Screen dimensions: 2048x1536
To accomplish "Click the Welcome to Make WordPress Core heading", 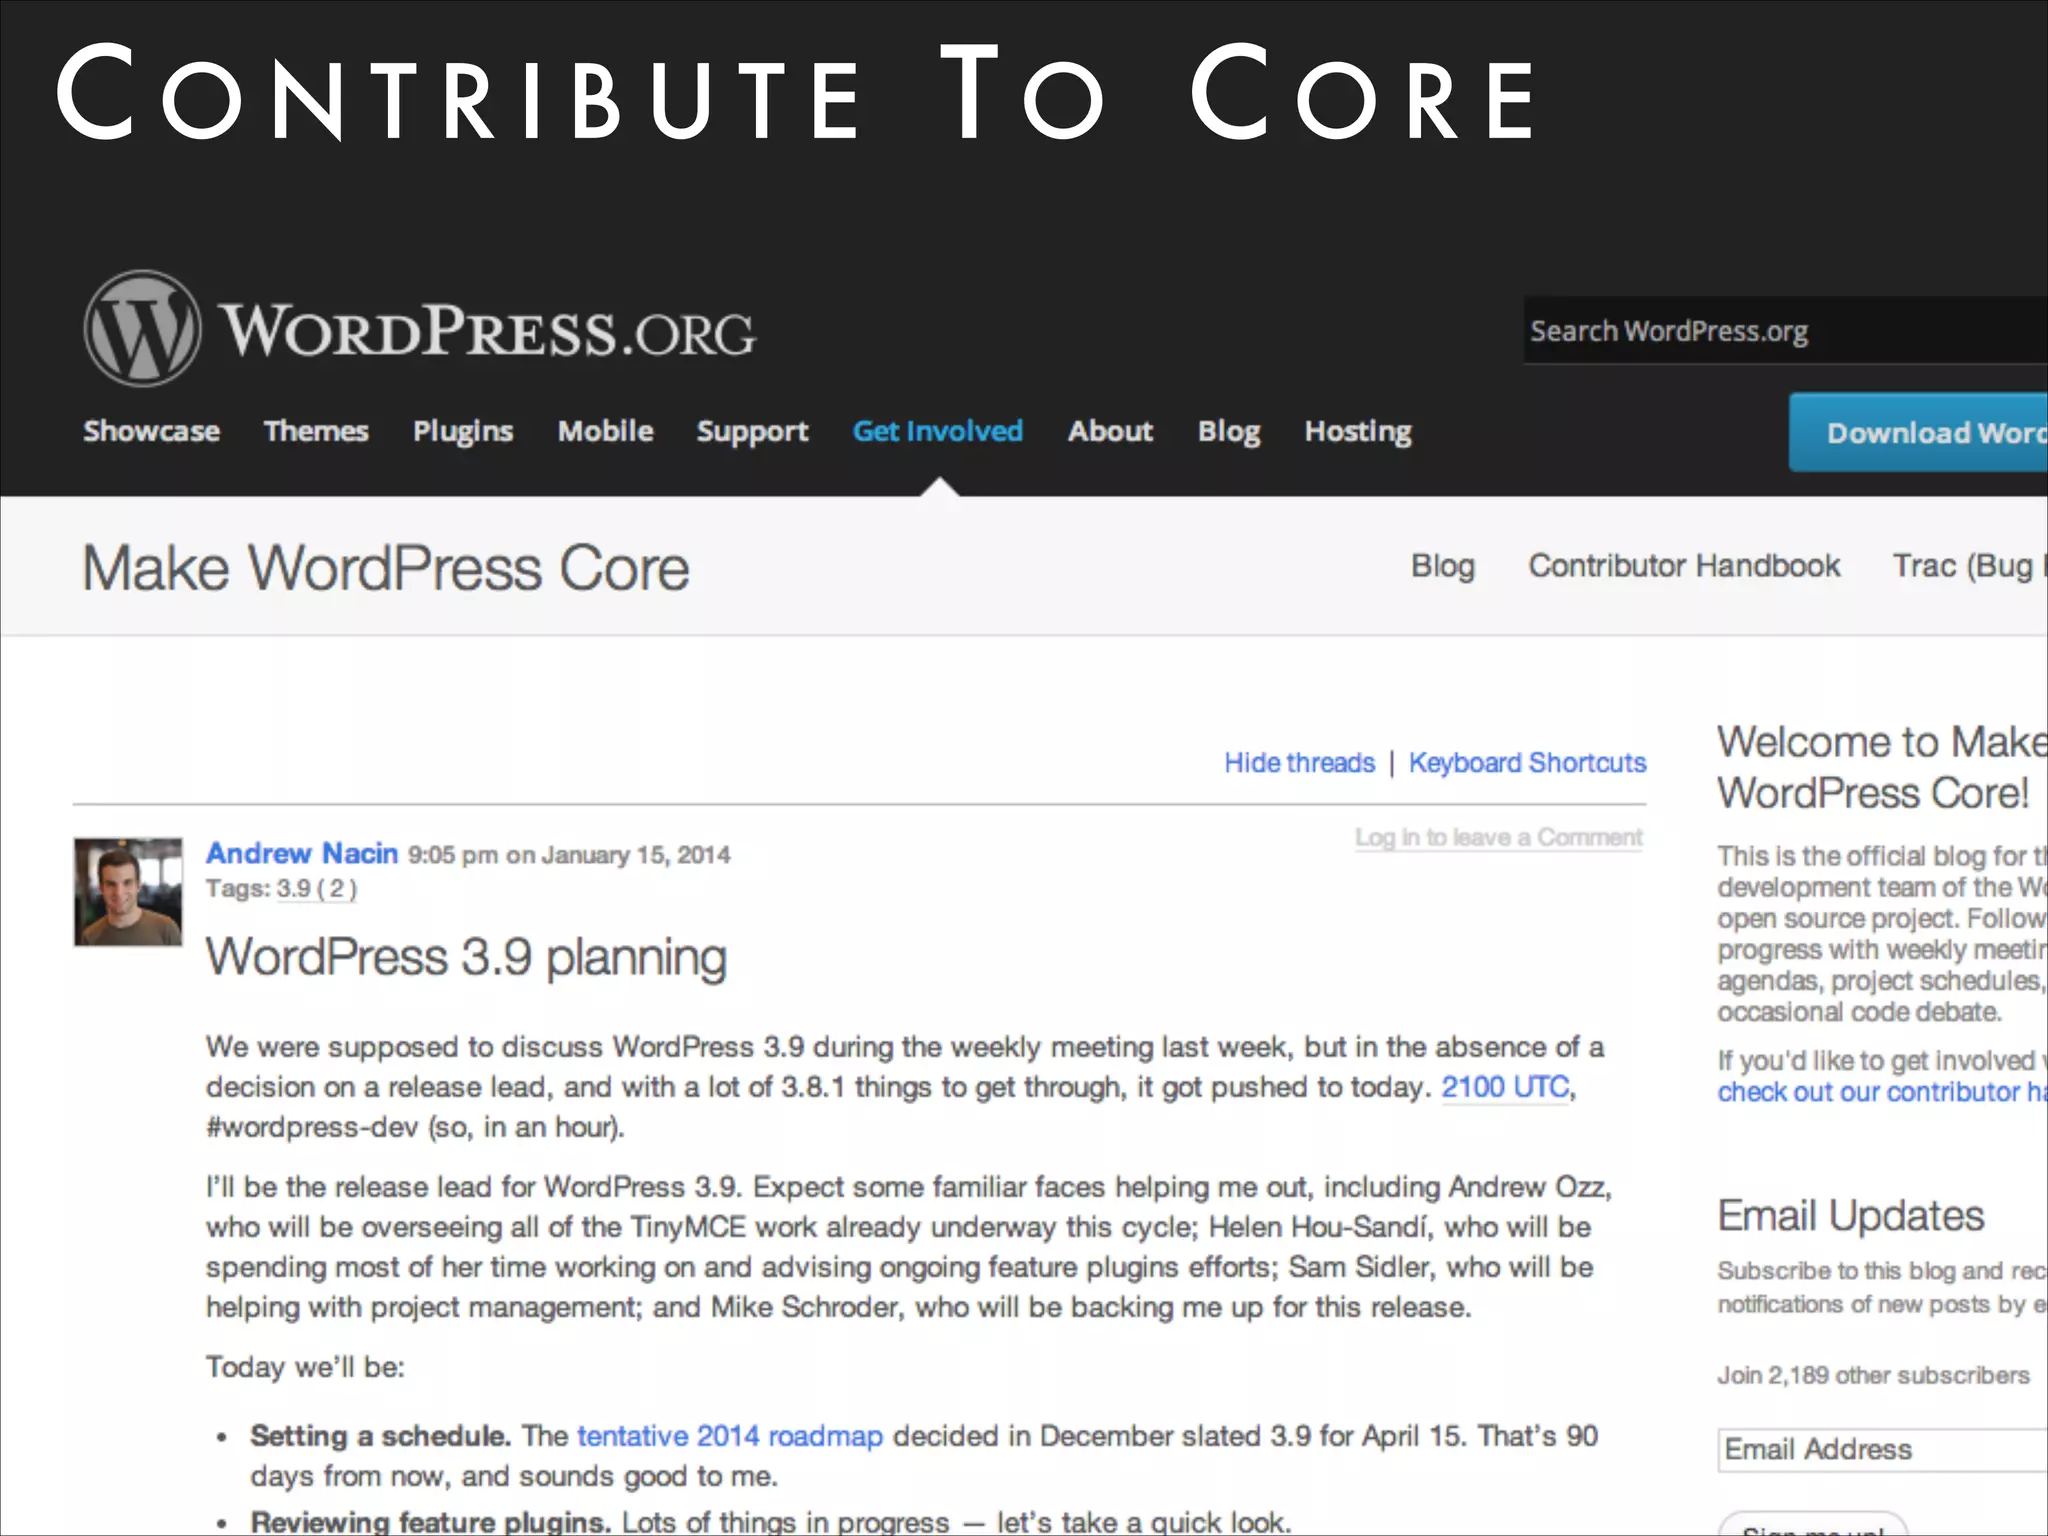I will pyautogui.click(x=1882, y=767).
